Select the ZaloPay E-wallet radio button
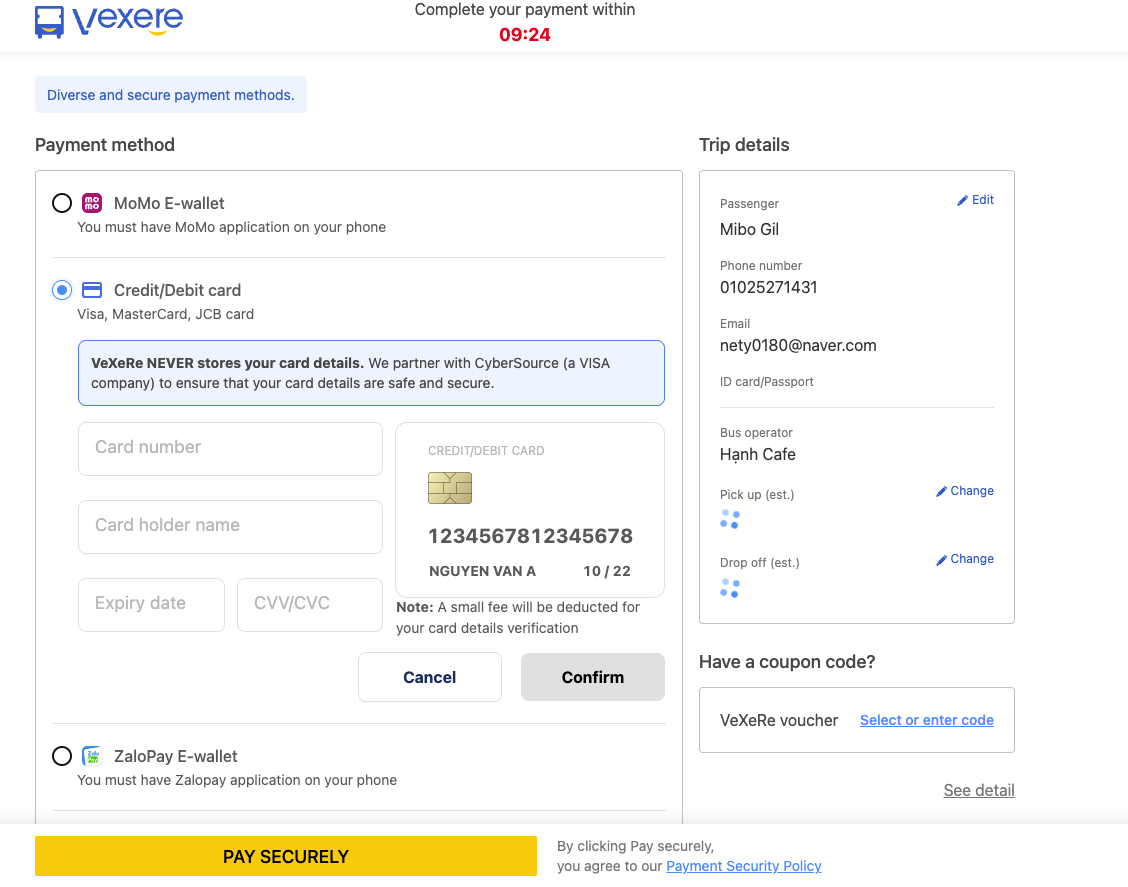Viewport: 1128px width, 887px height. [x=62, y=756]
